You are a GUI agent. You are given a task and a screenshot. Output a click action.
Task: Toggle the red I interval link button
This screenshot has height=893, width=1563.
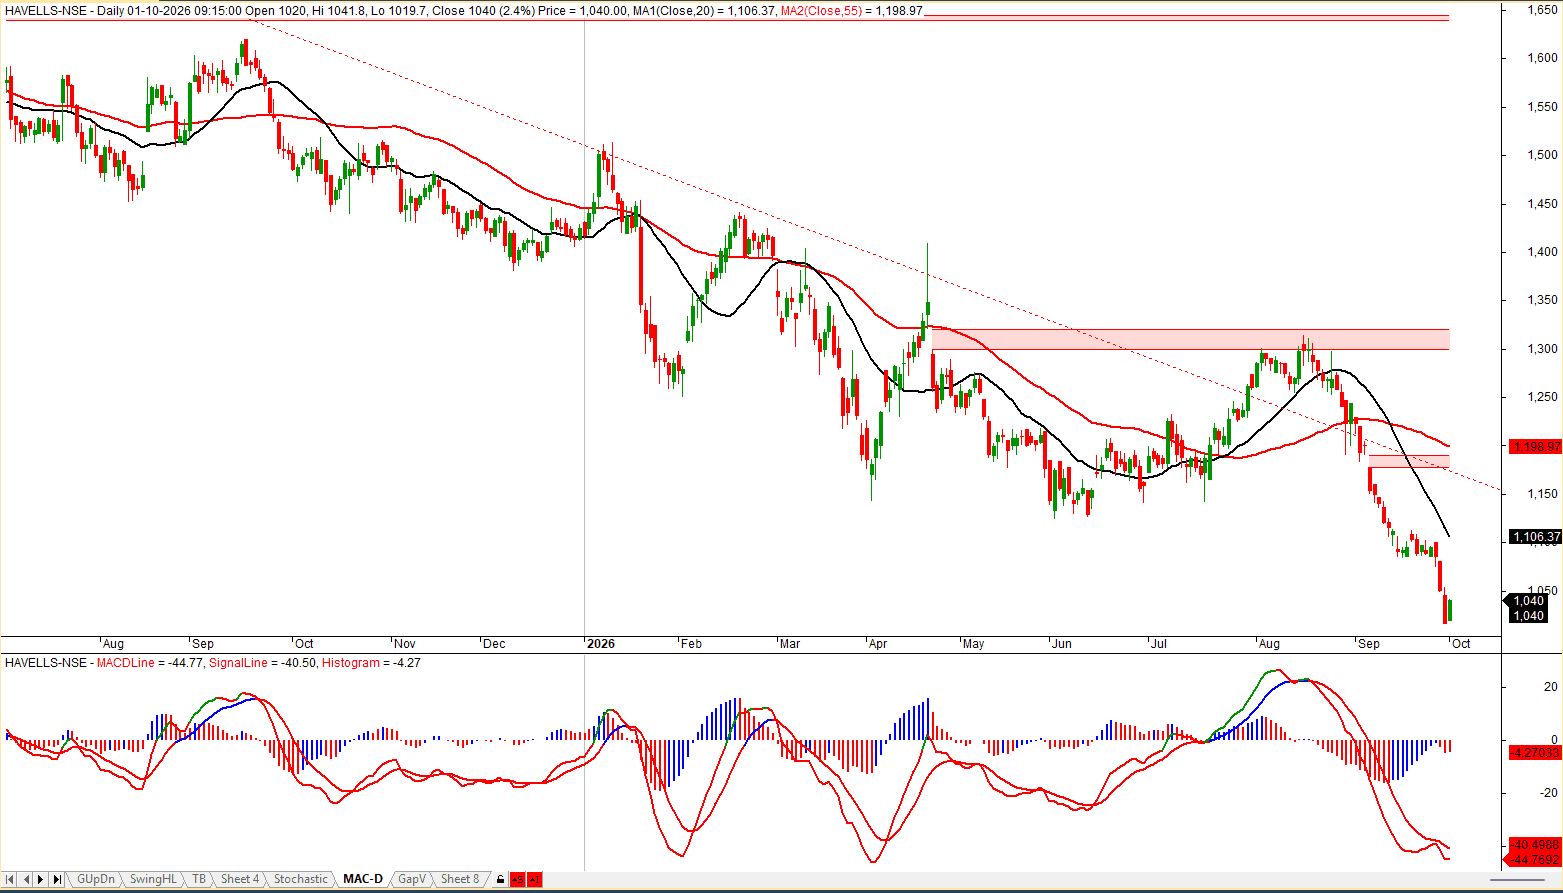(534, 879)
